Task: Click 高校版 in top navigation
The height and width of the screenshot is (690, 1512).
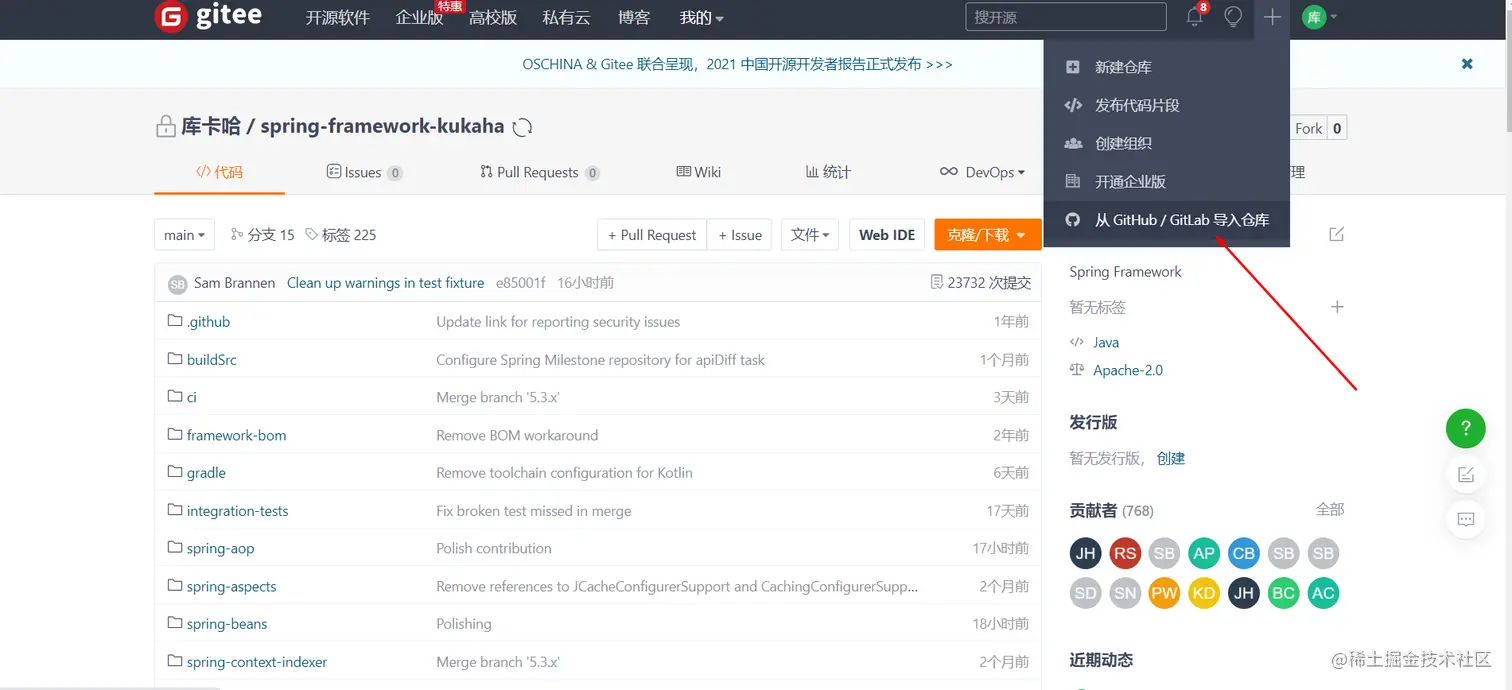Action: (x=493, y=17)
